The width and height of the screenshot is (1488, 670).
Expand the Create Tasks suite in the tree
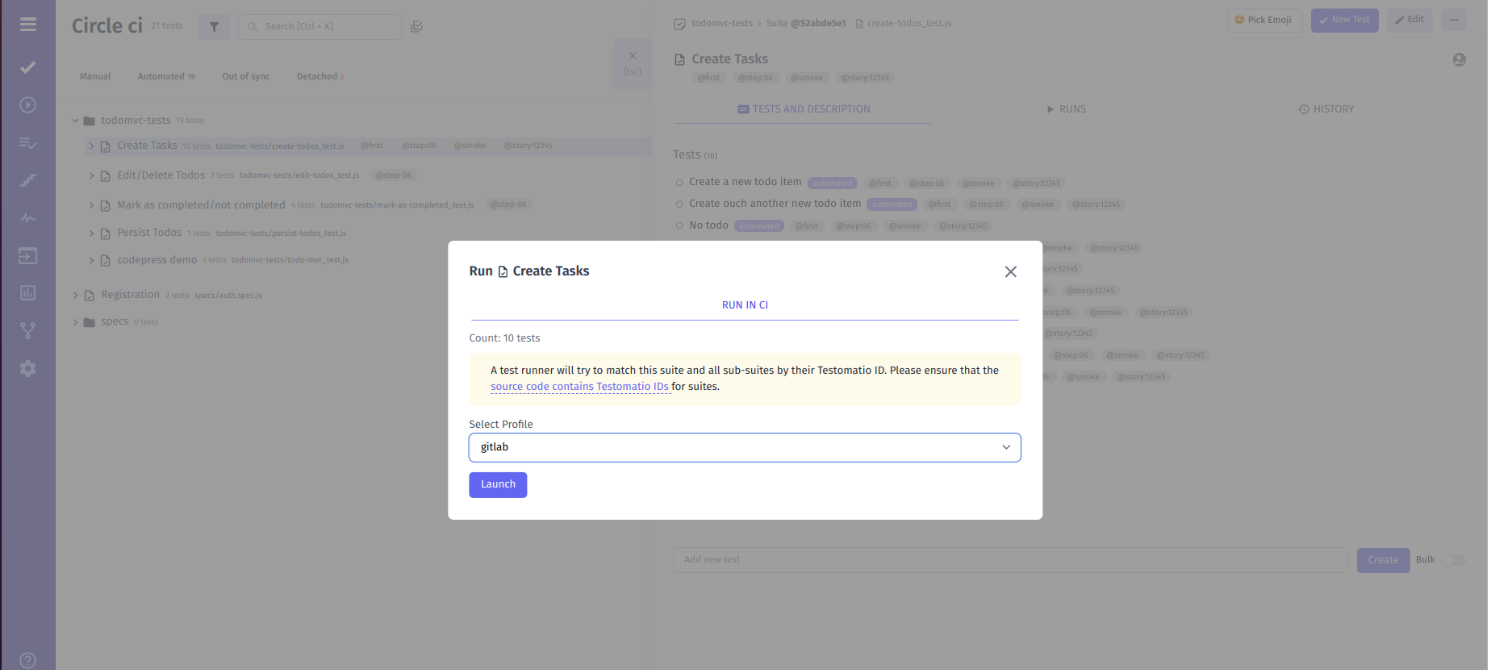point(90,145)
